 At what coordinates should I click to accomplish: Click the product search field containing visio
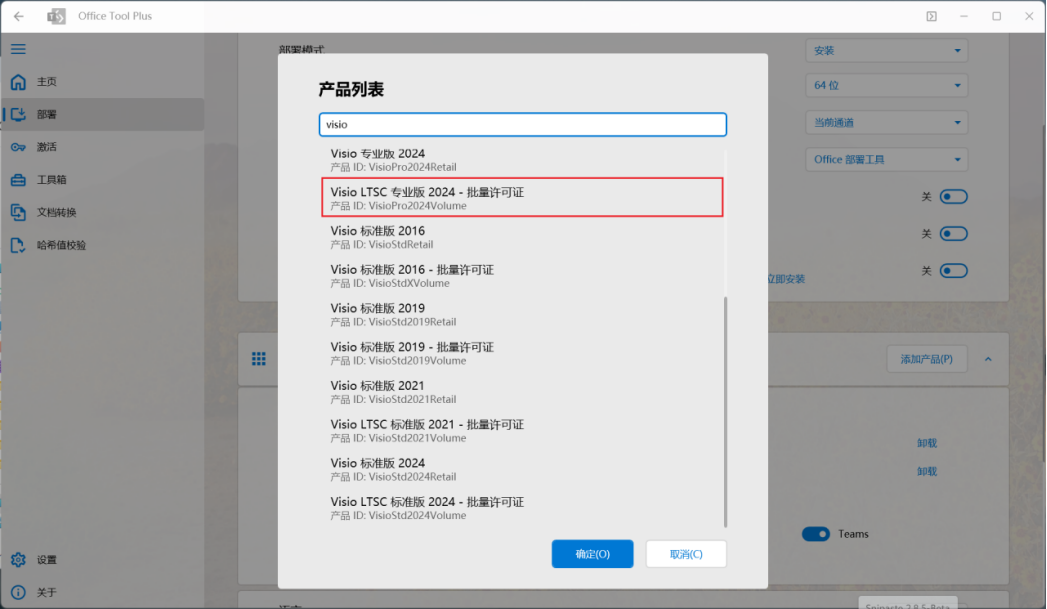523,124
